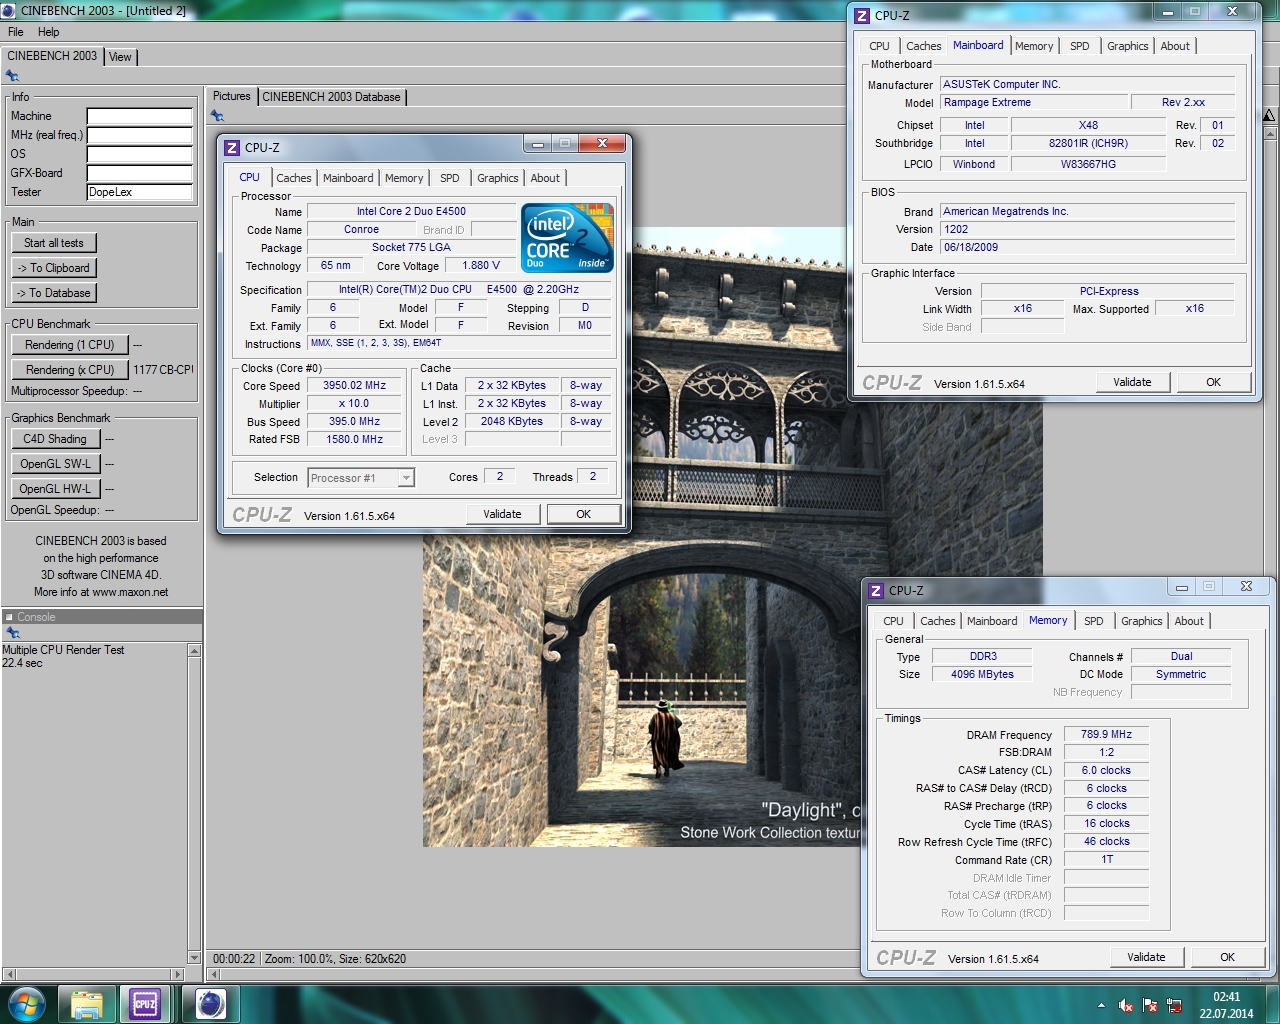Click BIOS version value 1202
Viewport: 1280px width, 1024px height.
[1087, 230]
